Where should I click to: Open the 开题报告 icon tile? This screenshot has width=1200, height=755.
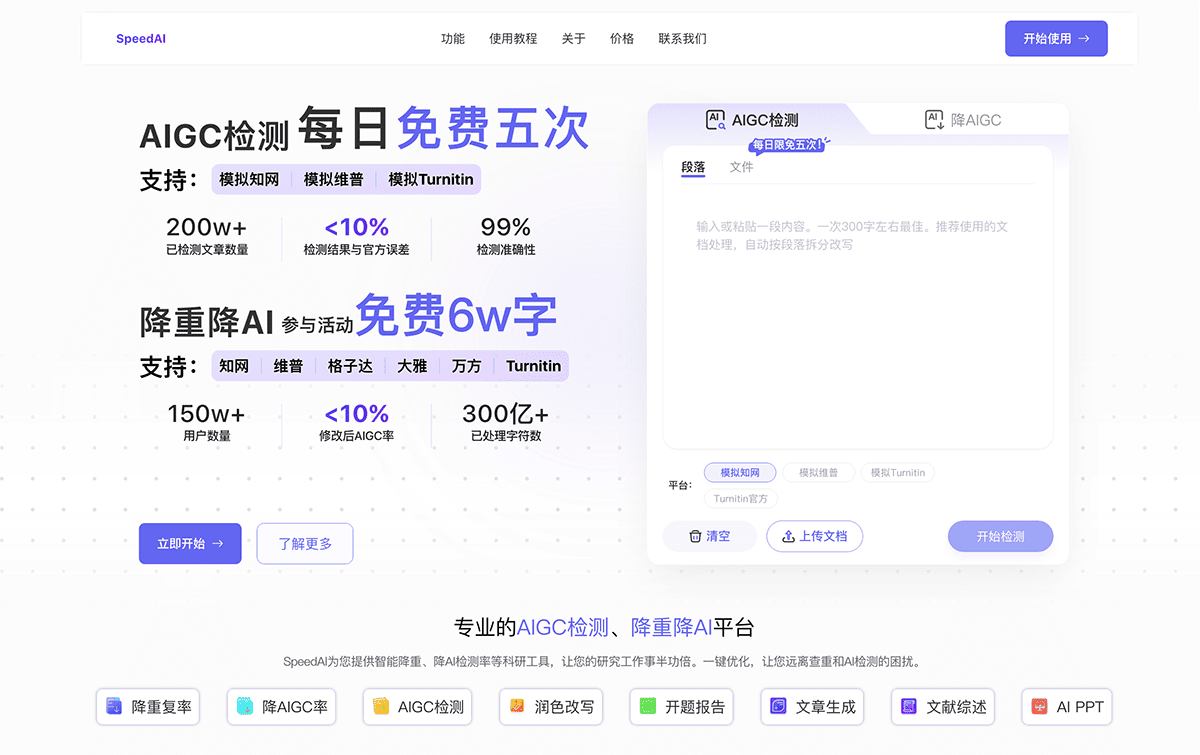click(648, 707)
